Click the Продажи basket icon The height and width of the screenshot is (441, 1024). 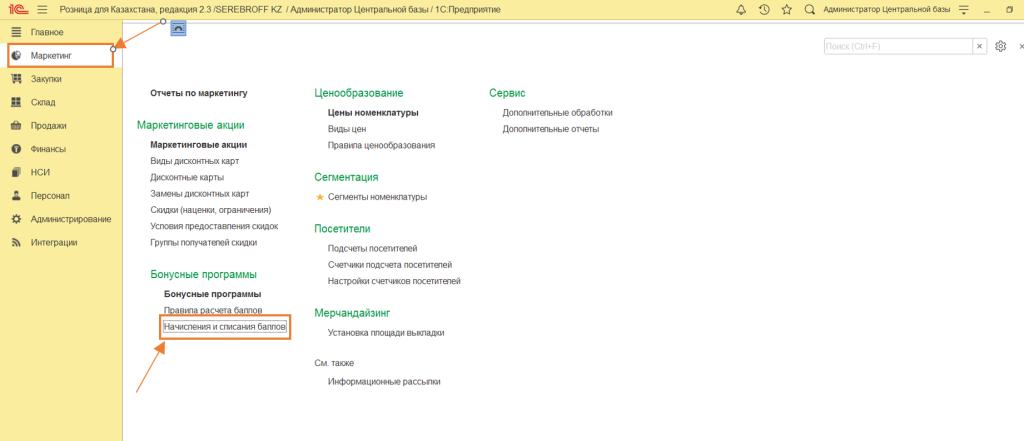click(x=17, y=125)
